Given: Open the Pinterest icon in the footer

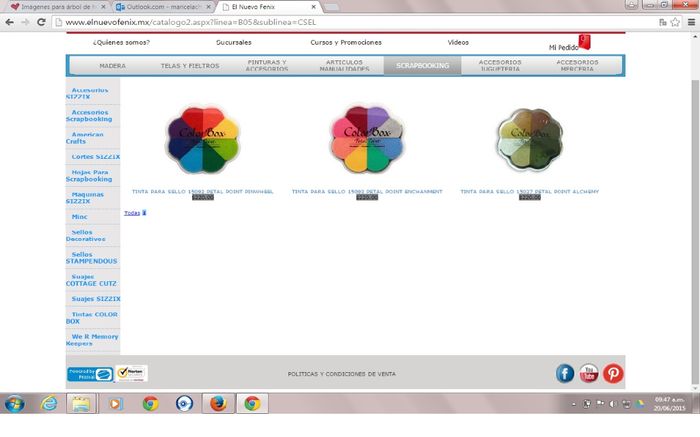Looking at the screenshot, I should pyautogui.click(x=613, y=373).
